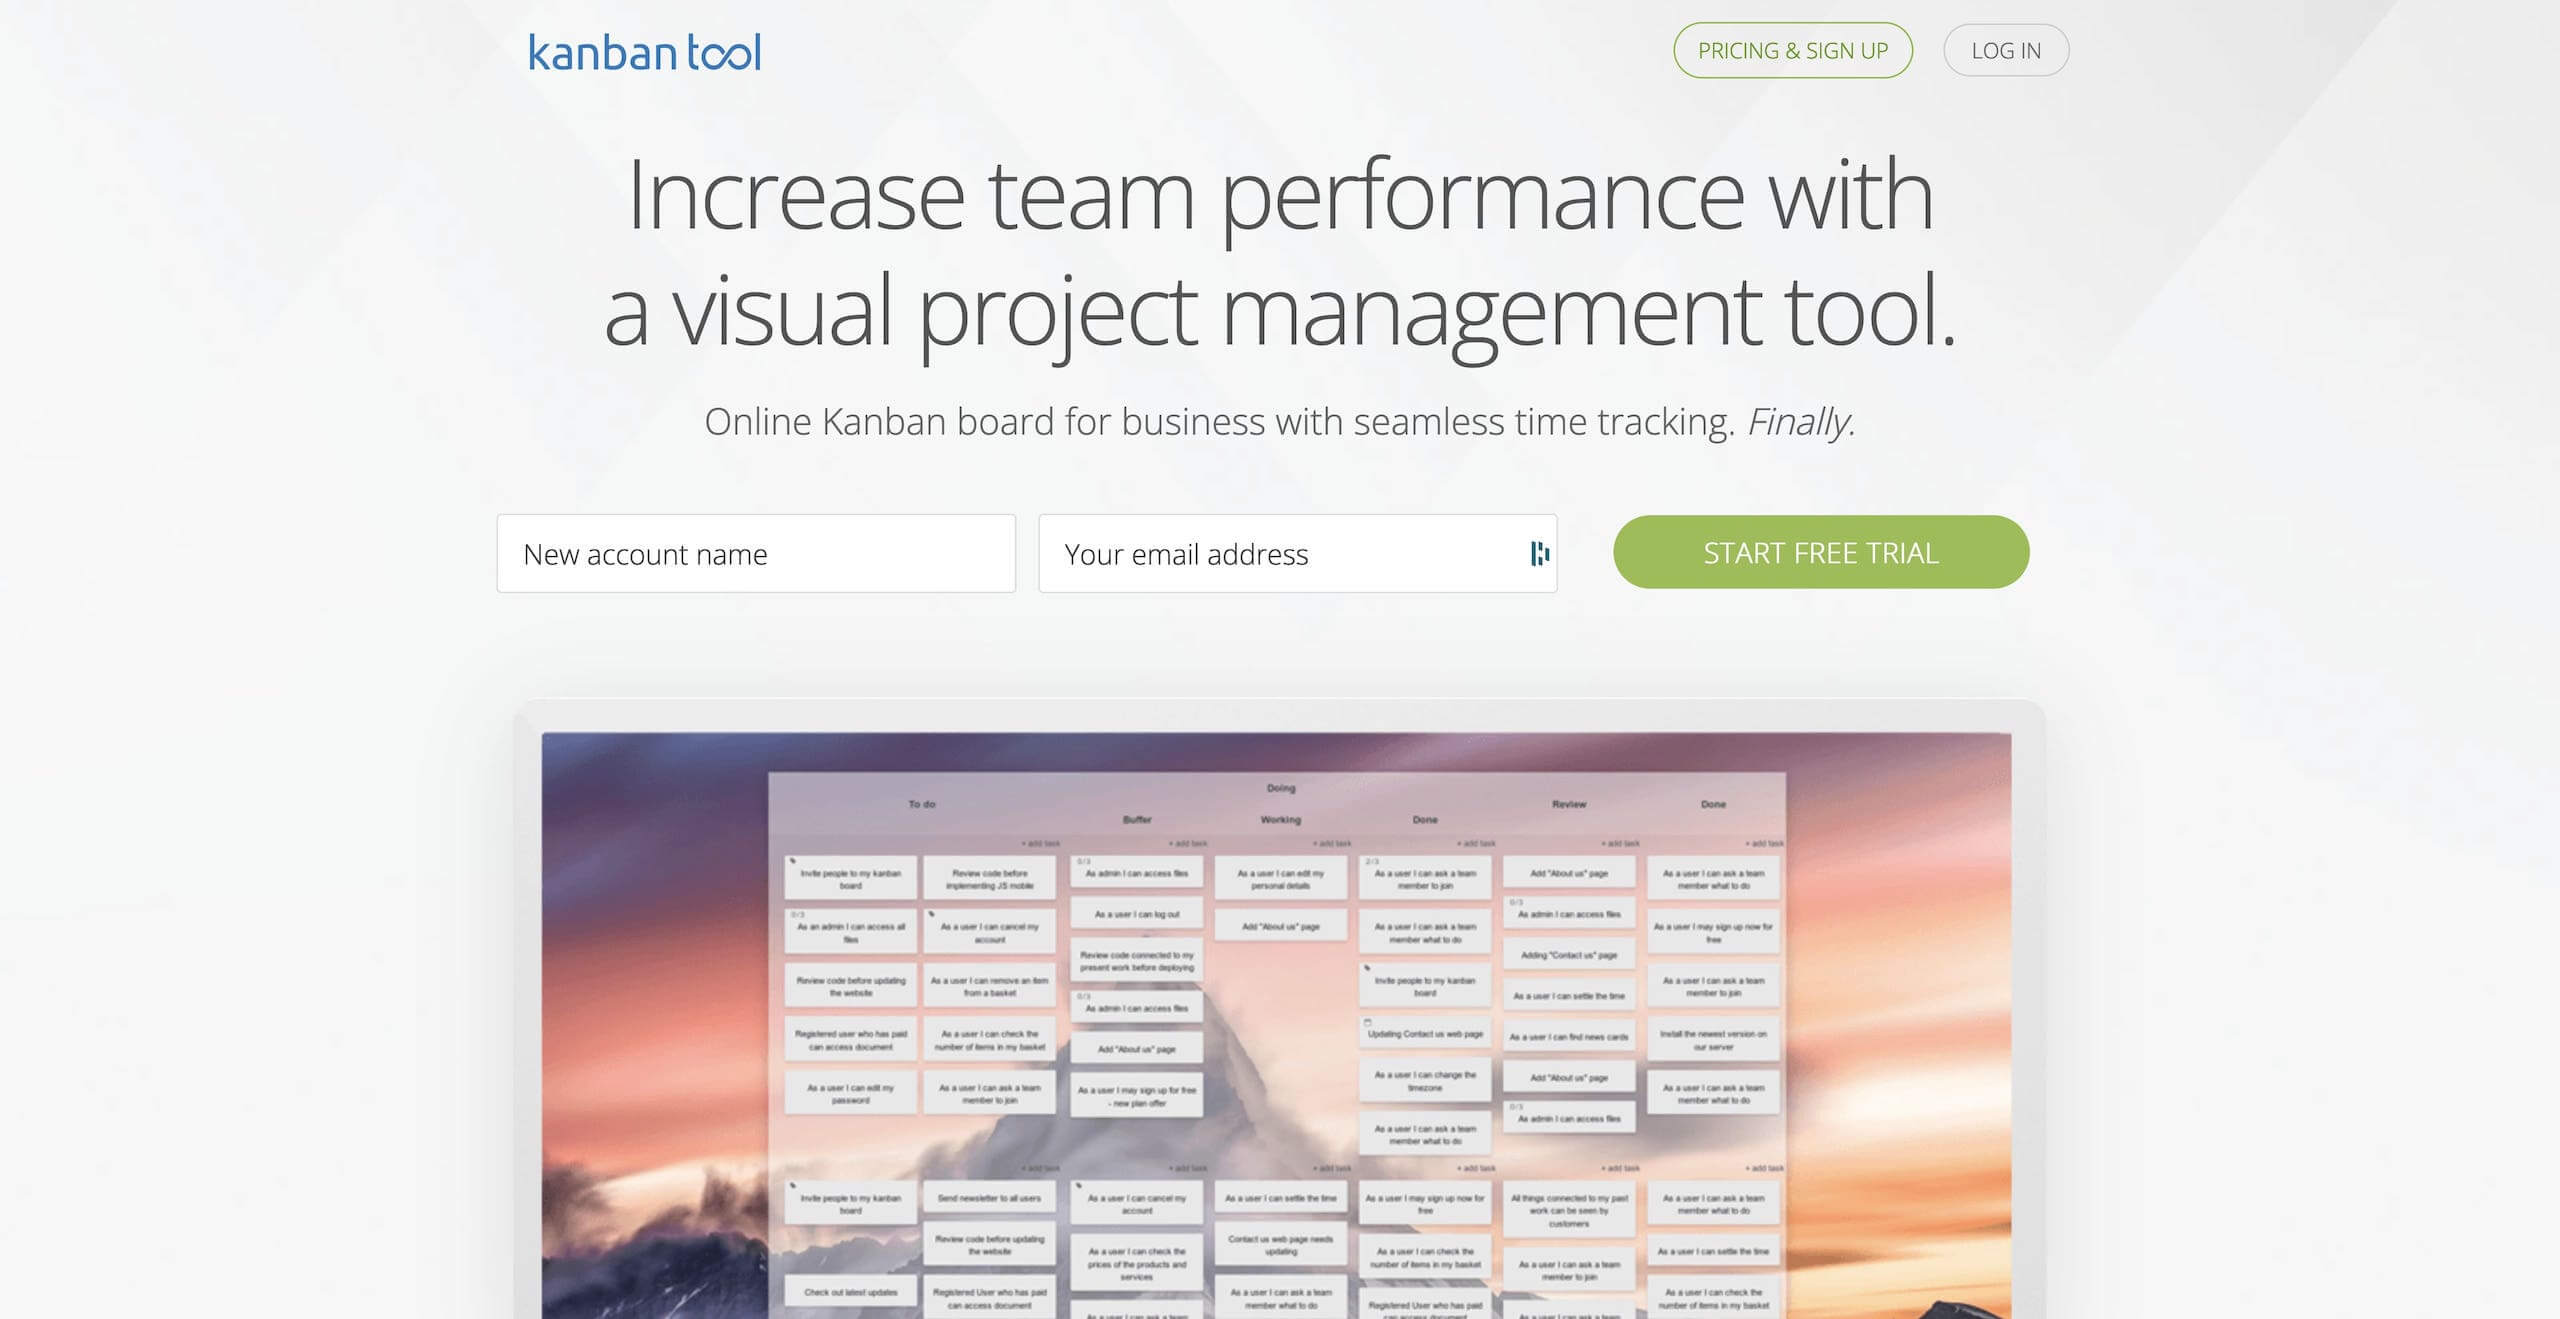
Task: Click the 2/3 WIP counter on the Done card
Action: pyautogui.click(x=1370, y=862)
